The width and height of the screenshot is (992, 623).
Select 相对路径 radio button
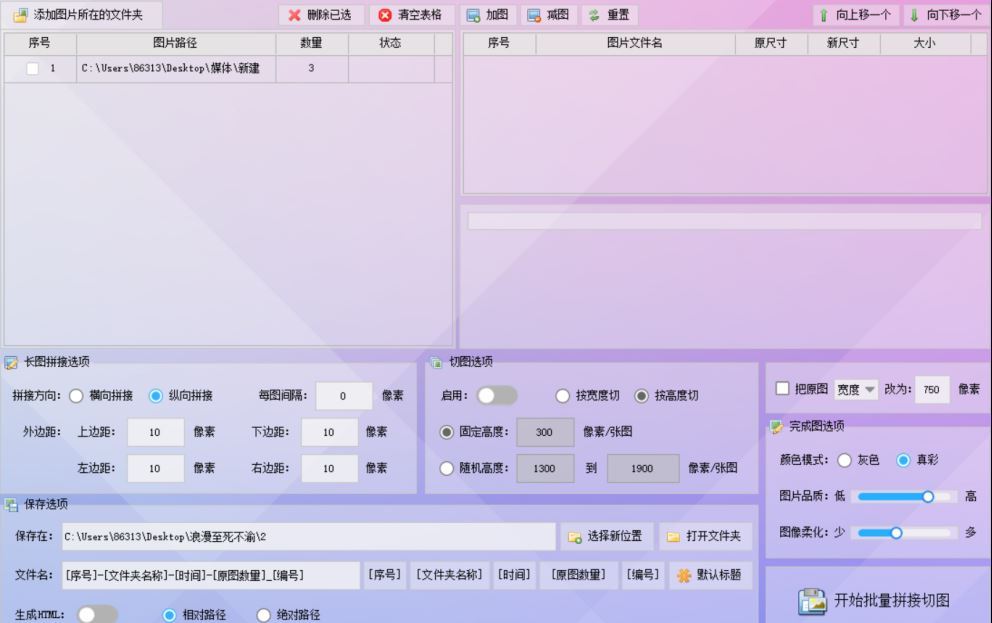tap(169, 615)
